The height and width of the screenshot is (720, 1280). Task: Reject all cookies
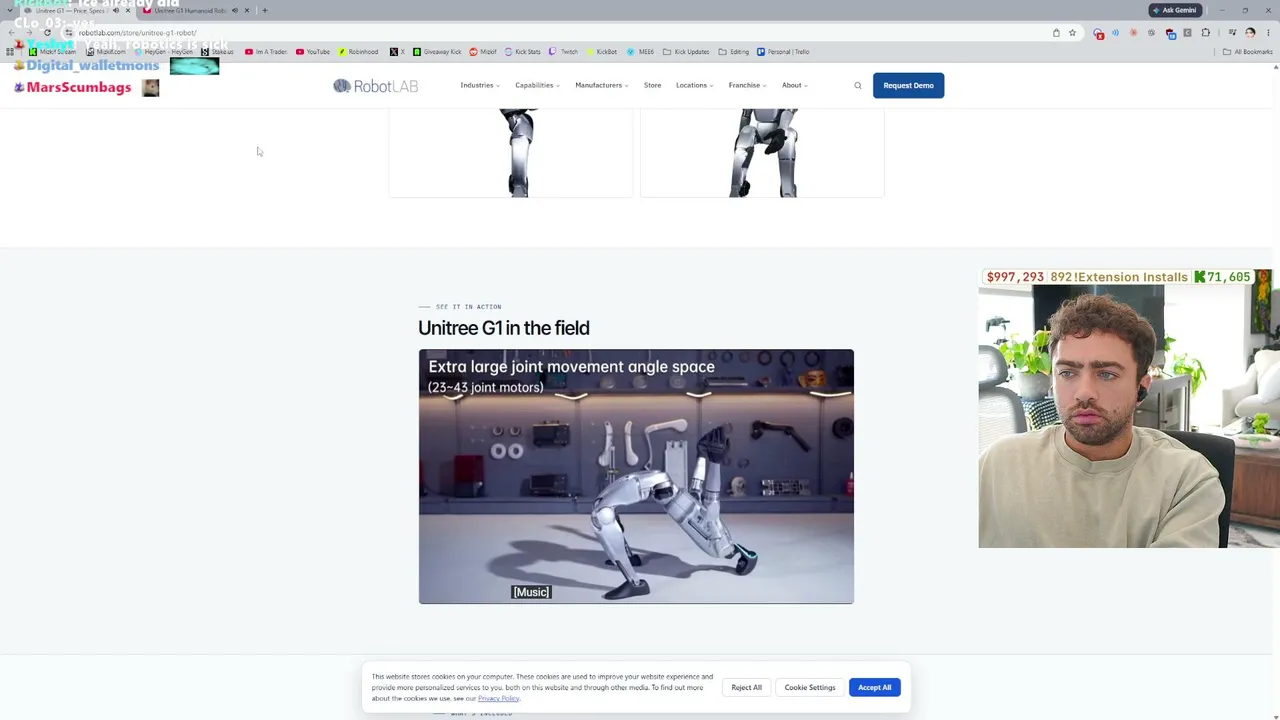(x=746, y=688)
